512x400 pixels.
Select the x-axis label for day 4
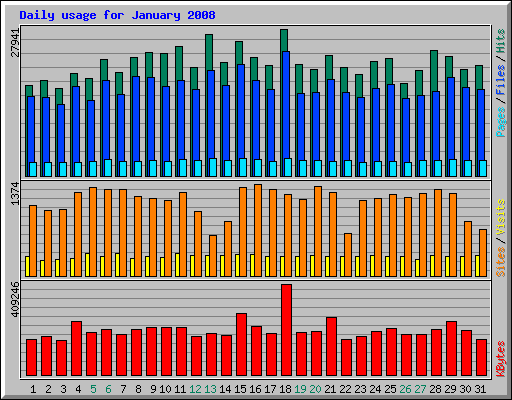click(x=78, y=389)
